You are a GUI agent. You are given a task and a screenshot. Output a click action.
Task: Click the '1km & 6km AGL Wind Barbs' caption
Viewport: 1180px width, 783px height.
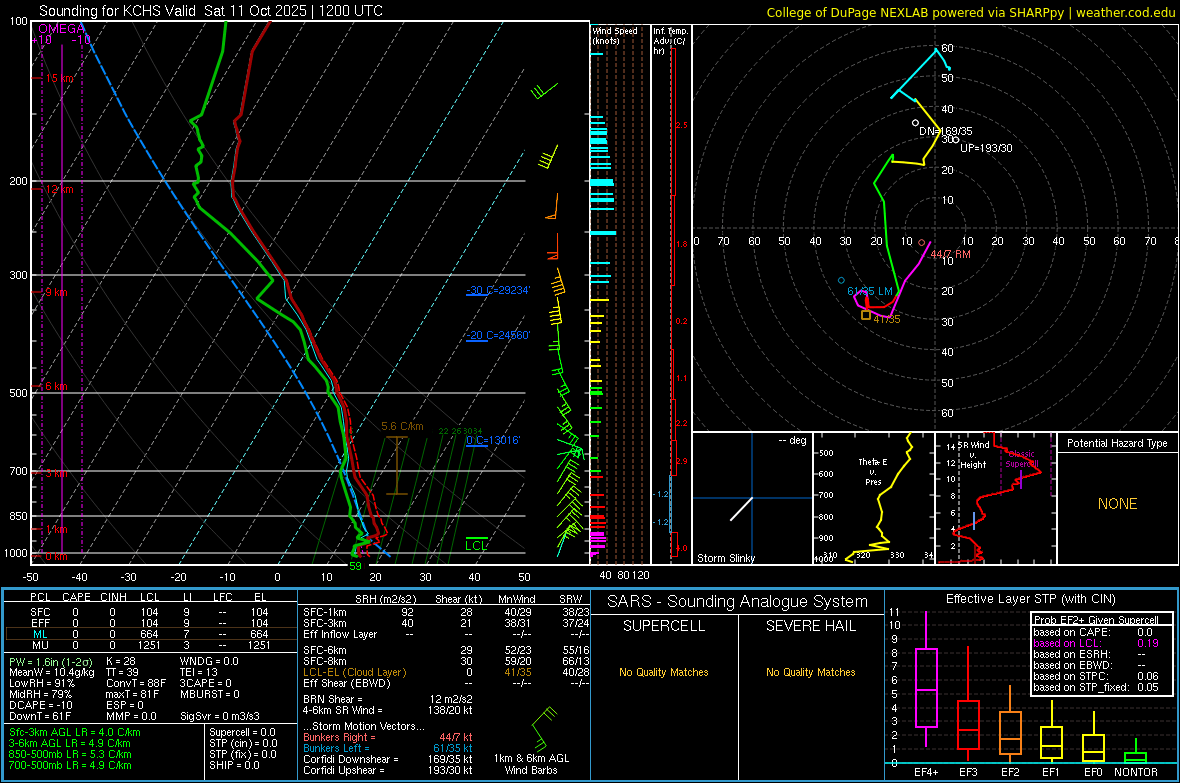click(531, 764)
